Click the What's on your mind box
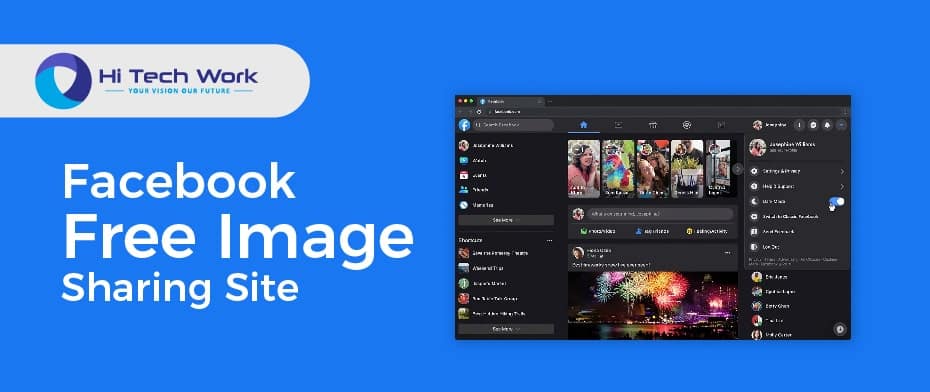This screenshot has width=930, height=392. pos(660,214)
